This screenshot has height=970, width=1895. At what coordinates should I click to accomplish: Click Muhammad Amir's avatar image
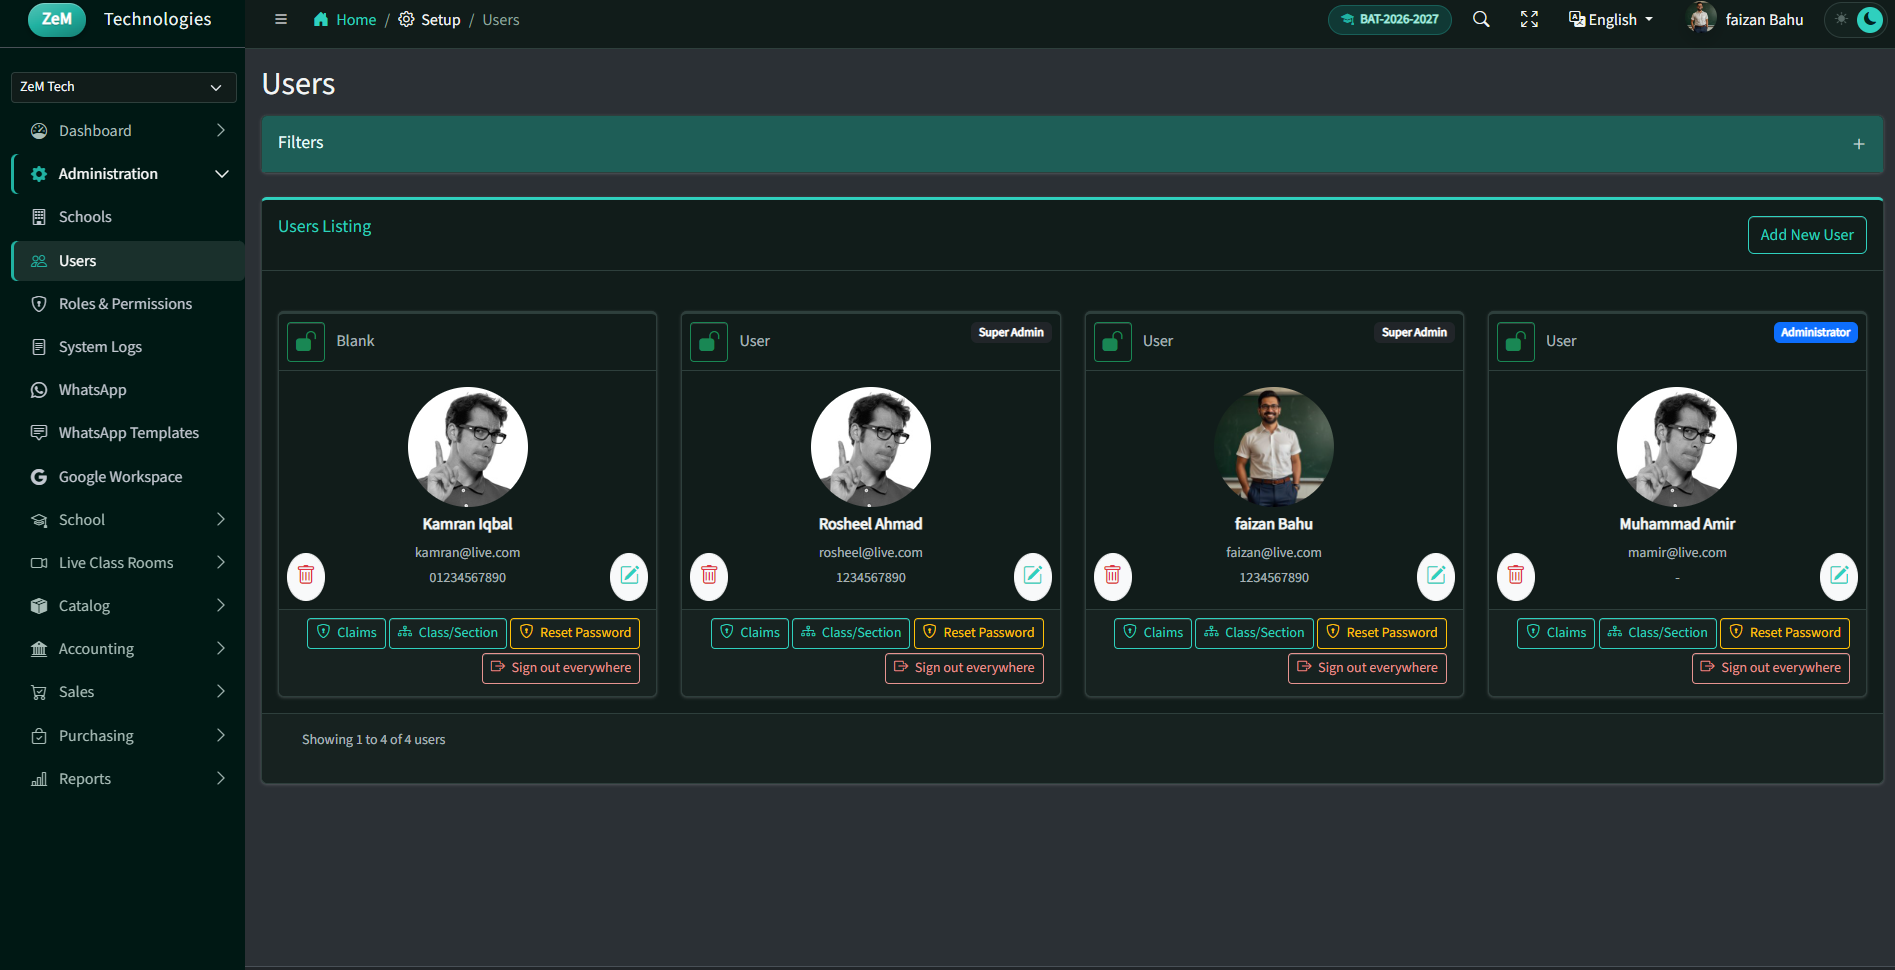[1677, 447]
